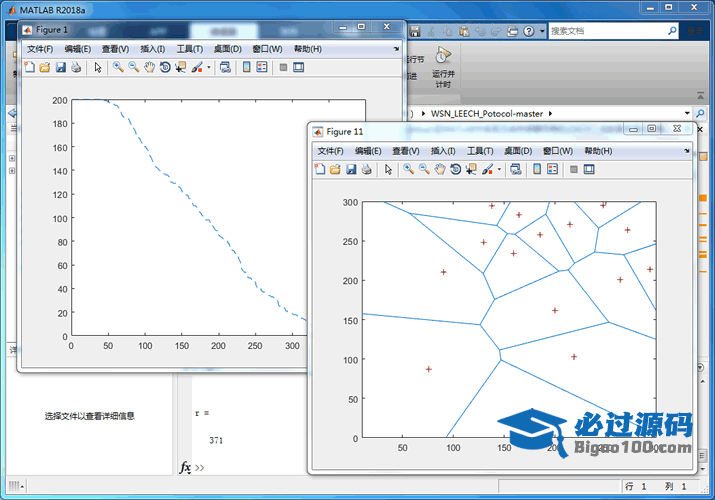Select Zoom In tool in Figure 11
Screen dimensions: 715x500
pyautogui.click(x=409, y=170)
